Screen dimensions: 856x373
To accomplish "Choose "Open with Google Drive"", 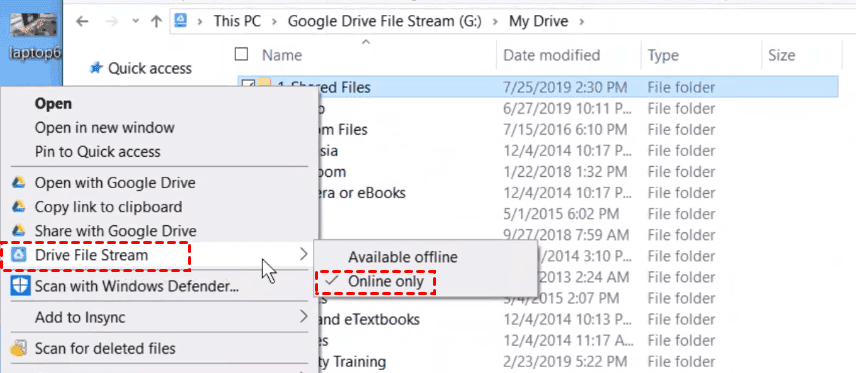I will (x=115, y=182).
